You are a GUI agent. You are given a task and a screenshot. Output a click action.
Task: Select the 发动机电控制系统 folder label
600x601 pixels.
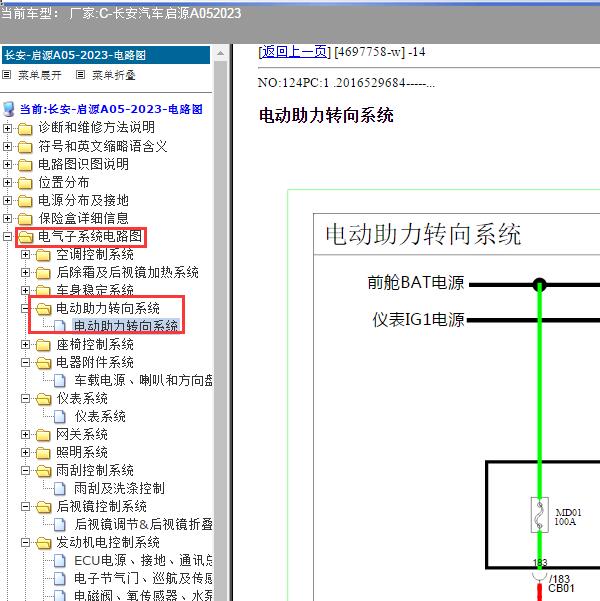[x=108, y=542]
